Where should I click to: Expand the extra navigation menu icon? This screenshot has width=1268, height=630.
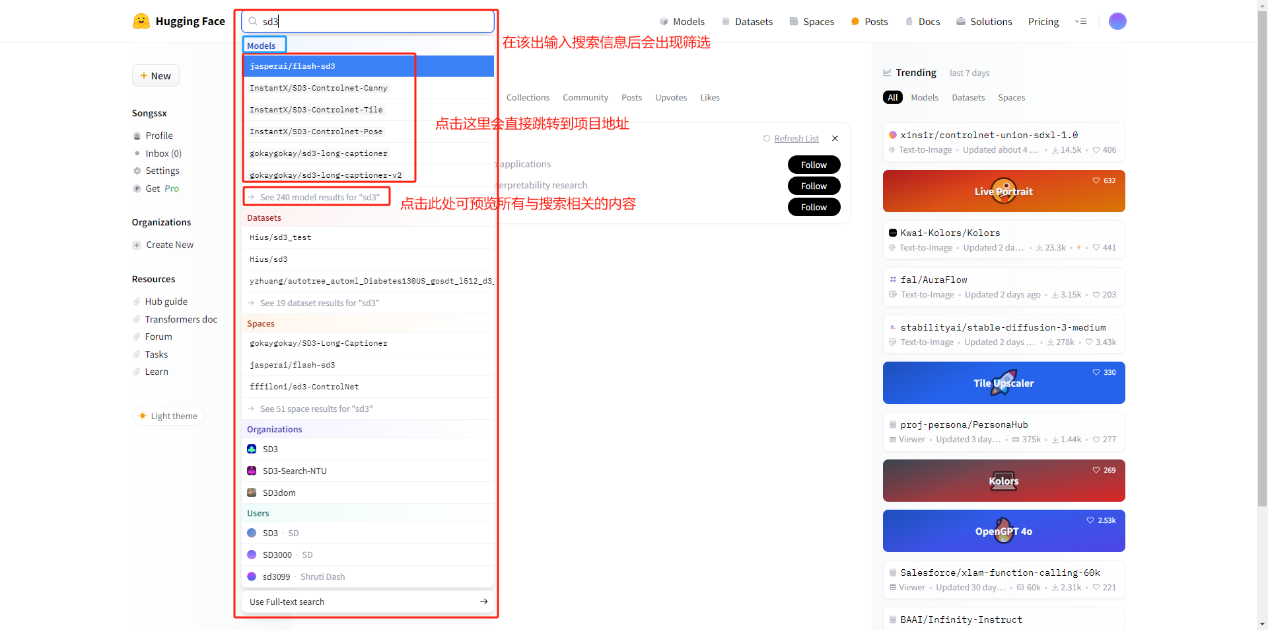coord(1080,21)
